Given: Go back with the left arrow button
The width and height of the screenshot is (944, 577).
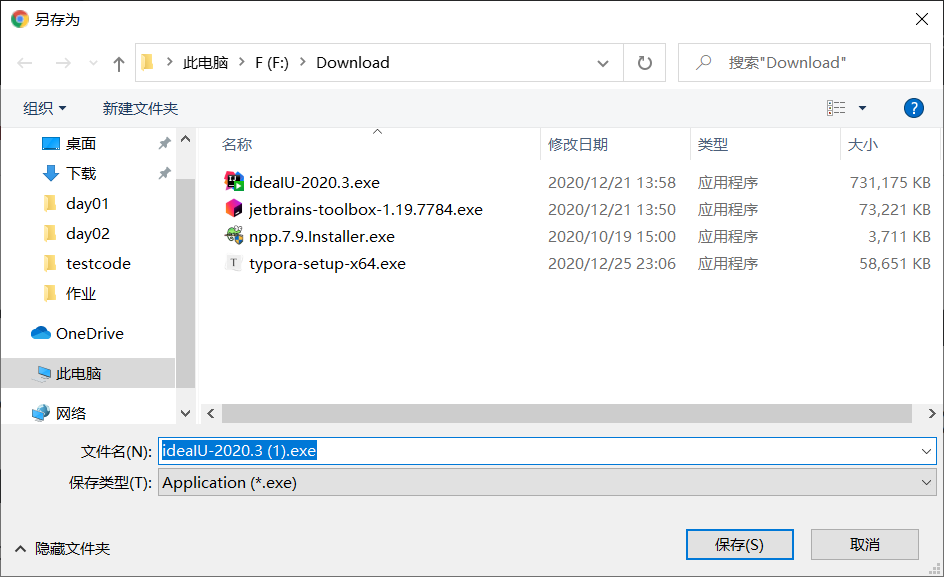Looking at the screenshot, I should (x=25, y=63).
